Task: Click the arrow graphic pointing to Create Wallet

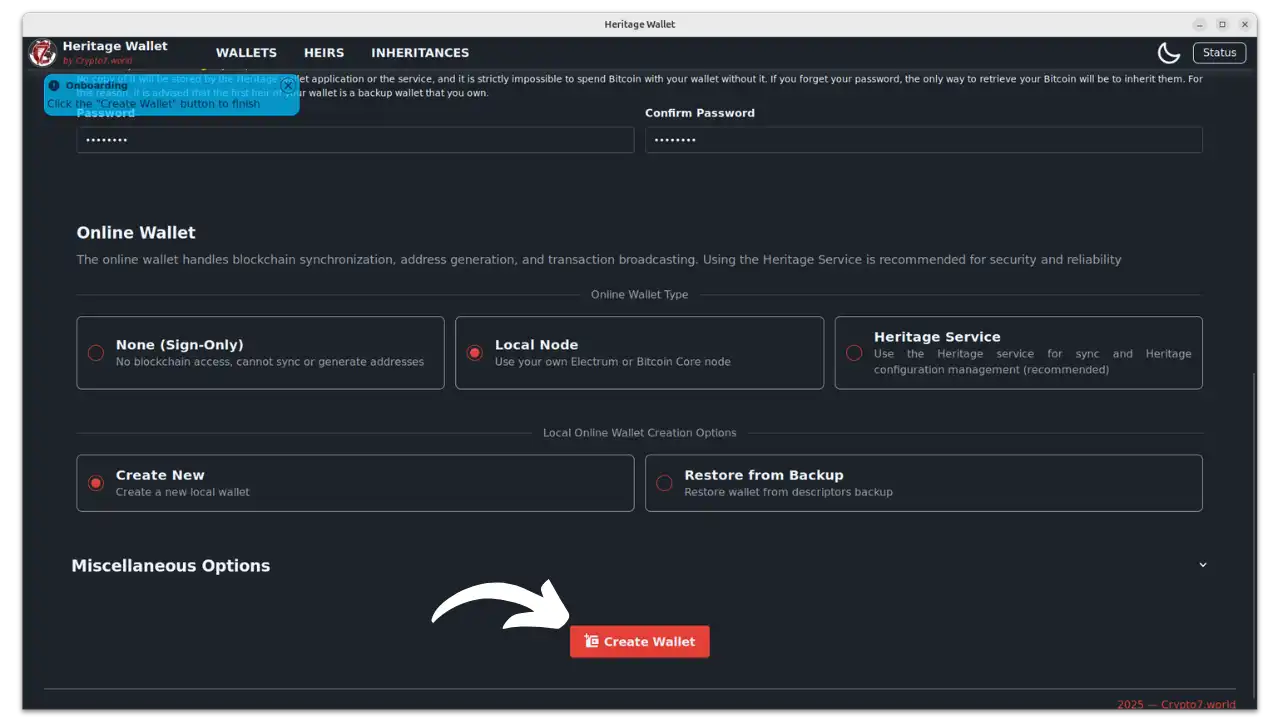Action: [x=500, y=600]
